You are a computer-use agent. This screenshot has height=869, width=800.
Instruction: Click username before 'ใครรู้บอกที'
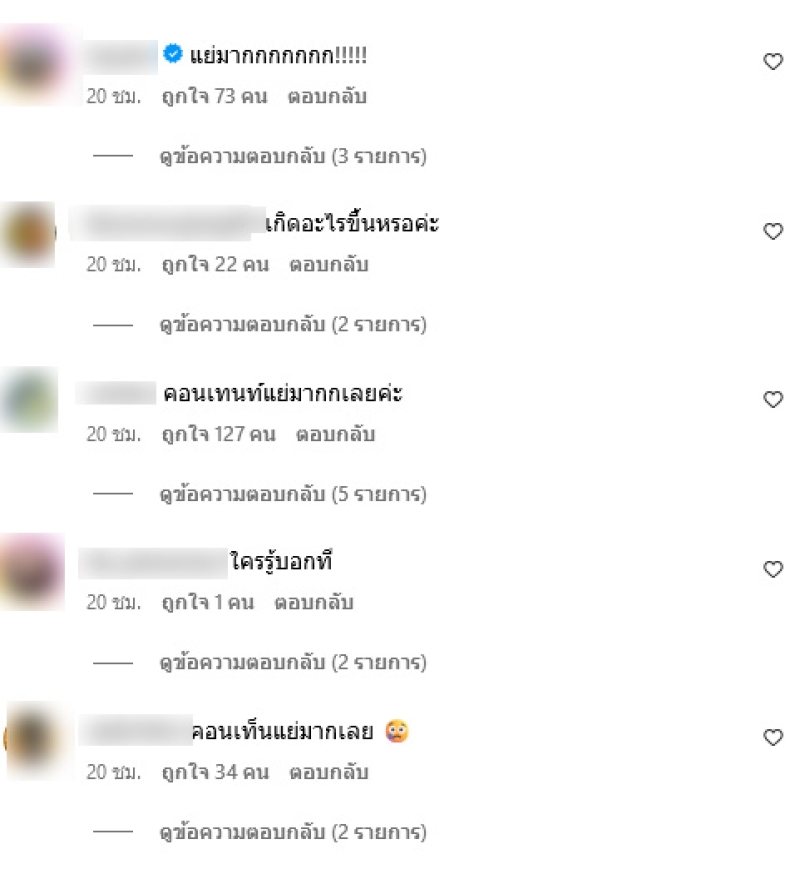click(153, 563)
